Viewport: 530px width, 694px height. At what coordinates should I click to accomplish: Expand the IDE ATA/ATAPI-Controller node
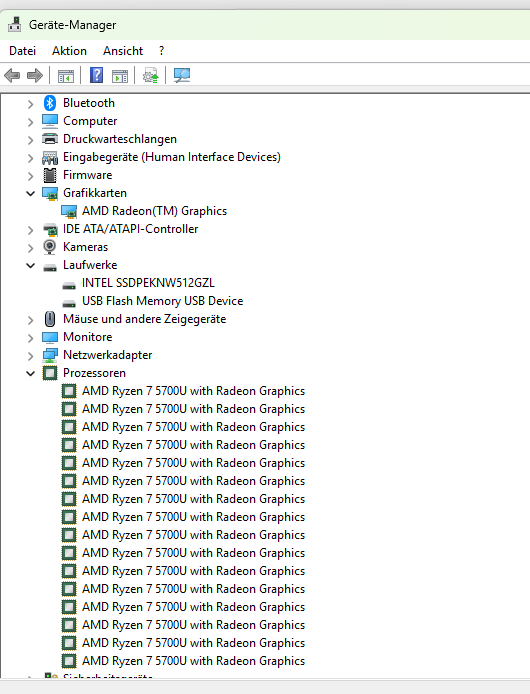coord(30,230)
